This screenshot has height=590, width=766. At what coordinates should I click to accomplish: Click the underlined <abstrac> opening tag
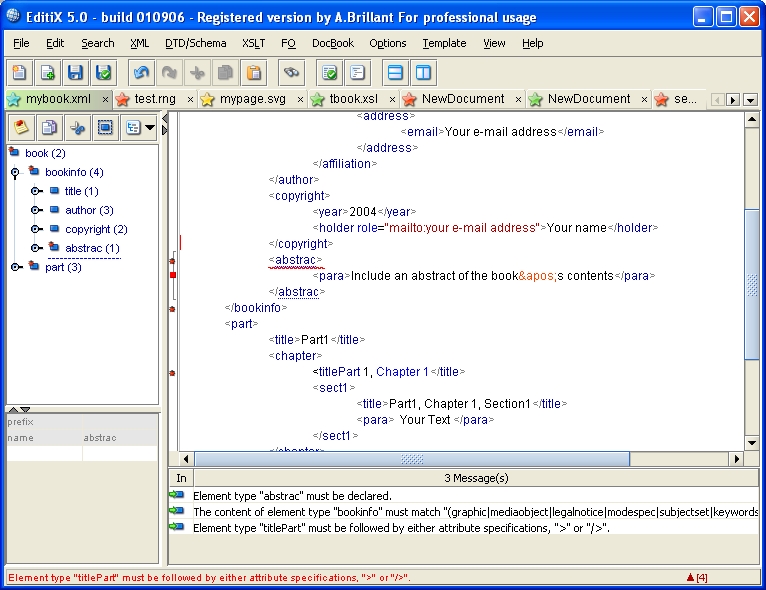click(295, 260)
